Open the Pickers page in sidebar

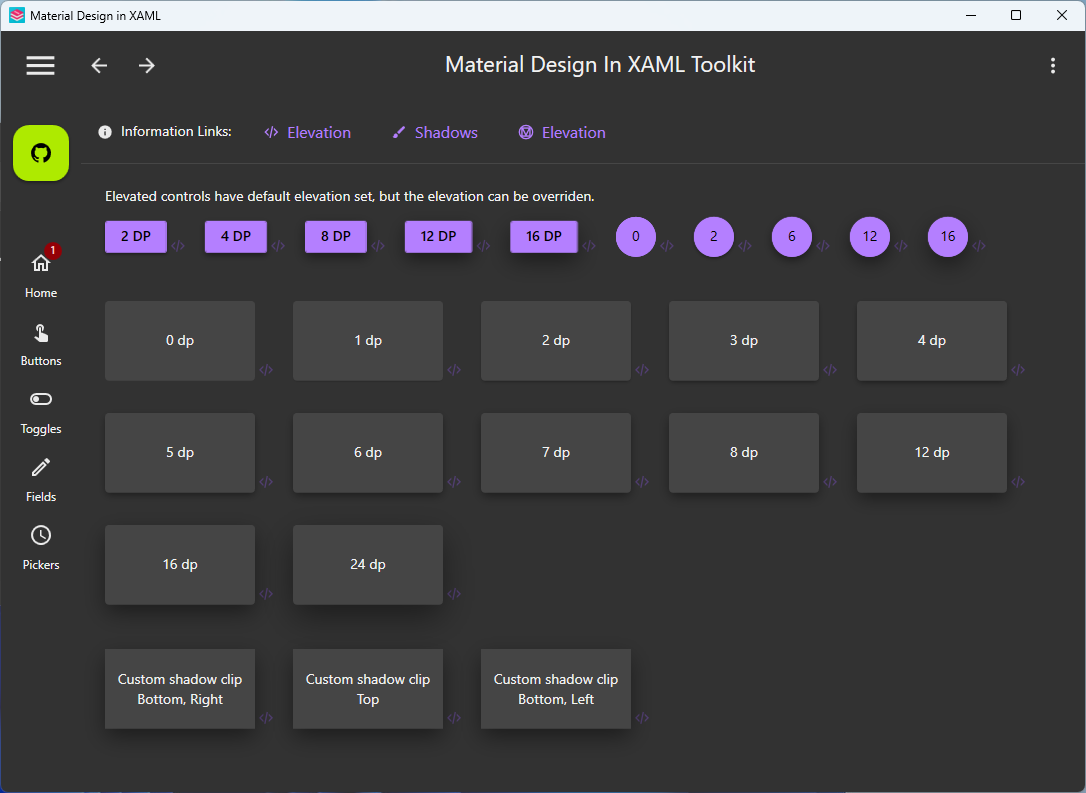[x=41, y=548]
